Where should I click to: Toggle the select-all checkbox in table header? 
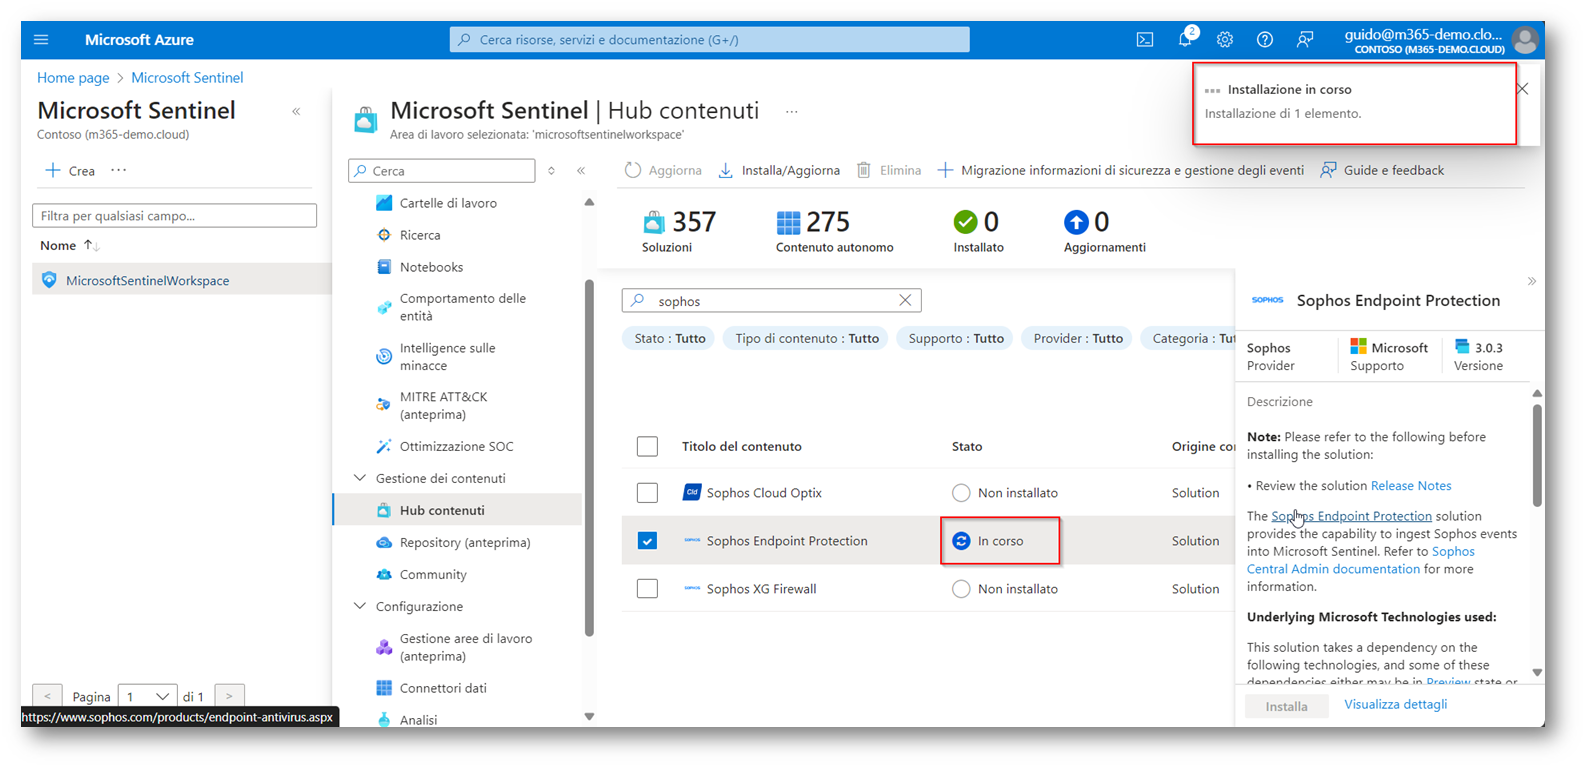[647, 446]
